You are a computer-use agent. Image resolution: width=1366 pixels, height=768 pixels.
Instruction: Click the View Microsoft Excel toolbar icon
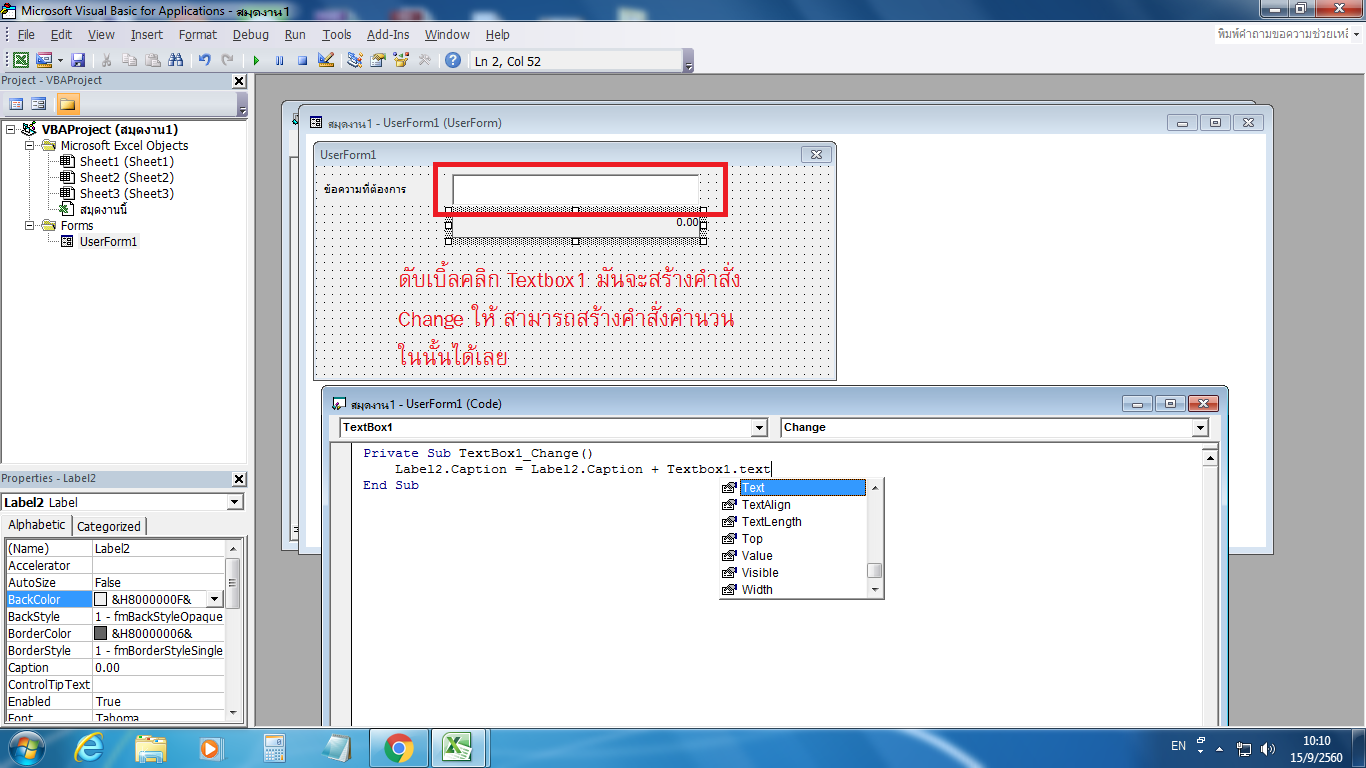pos(21,61)
